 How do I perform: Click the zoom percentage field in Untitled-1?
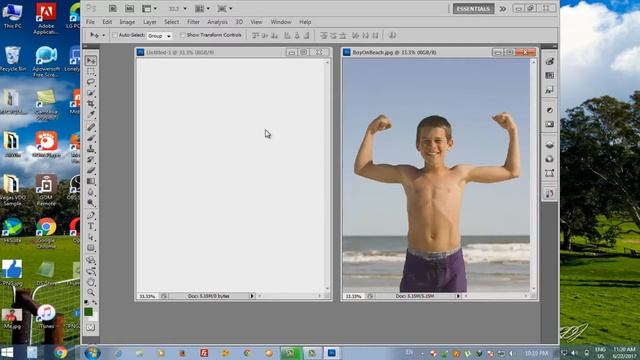147,296
